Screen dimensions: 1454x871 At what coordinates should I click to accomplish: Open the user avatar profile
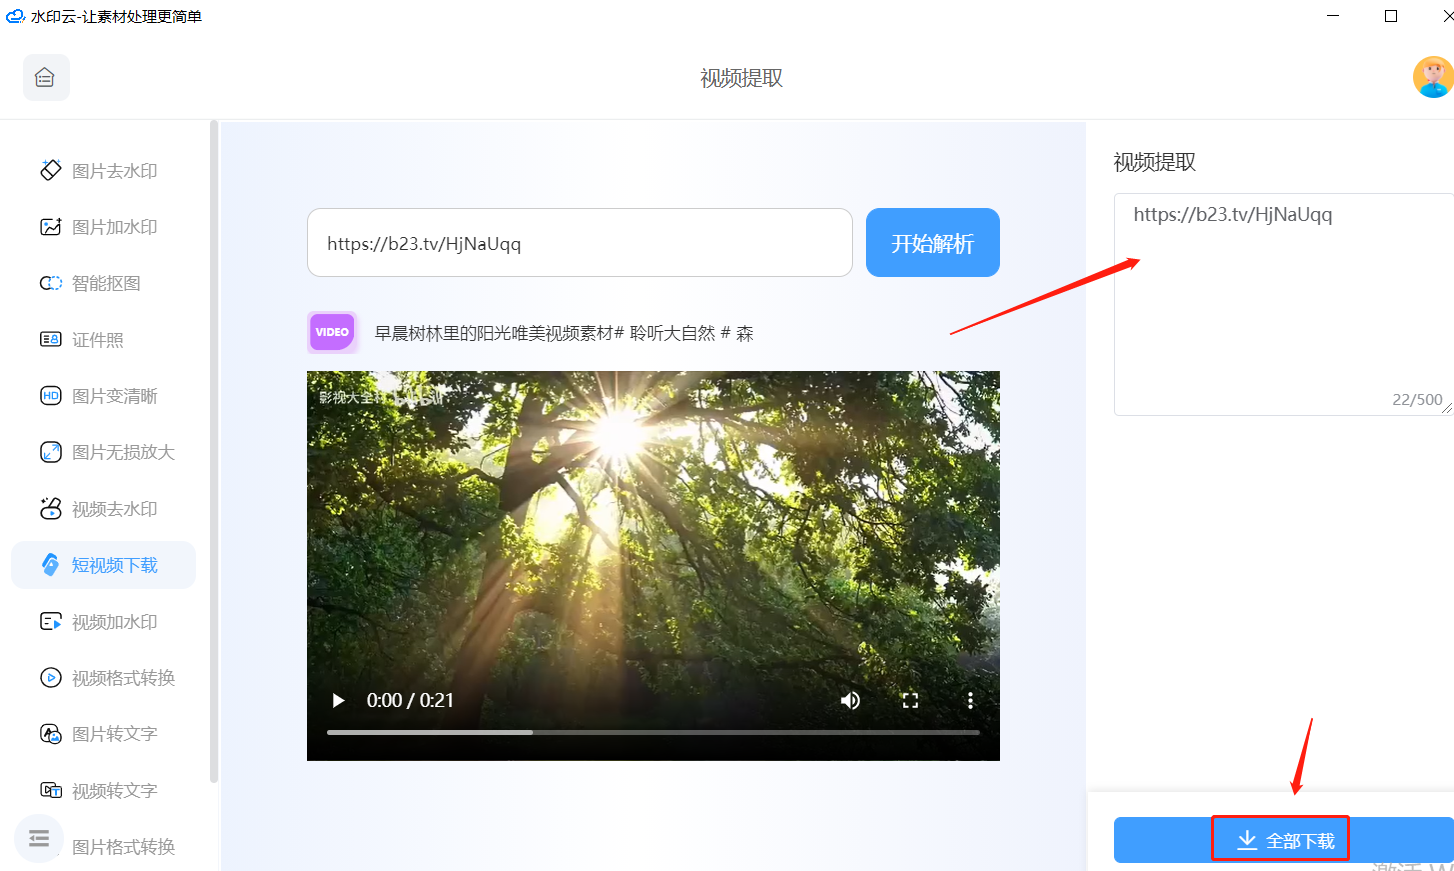pyautogui.click(x=1432, y=77)
